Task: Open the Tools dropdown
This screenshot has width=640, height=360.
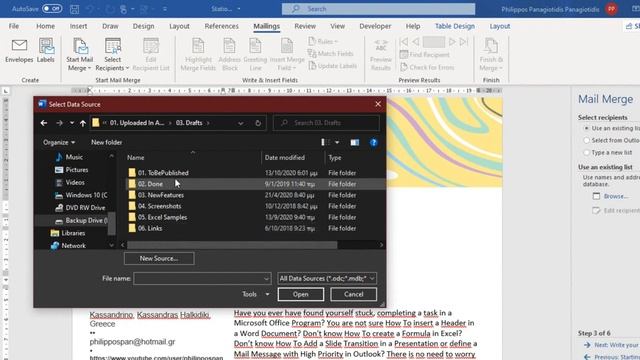Action: coord(255,294)
